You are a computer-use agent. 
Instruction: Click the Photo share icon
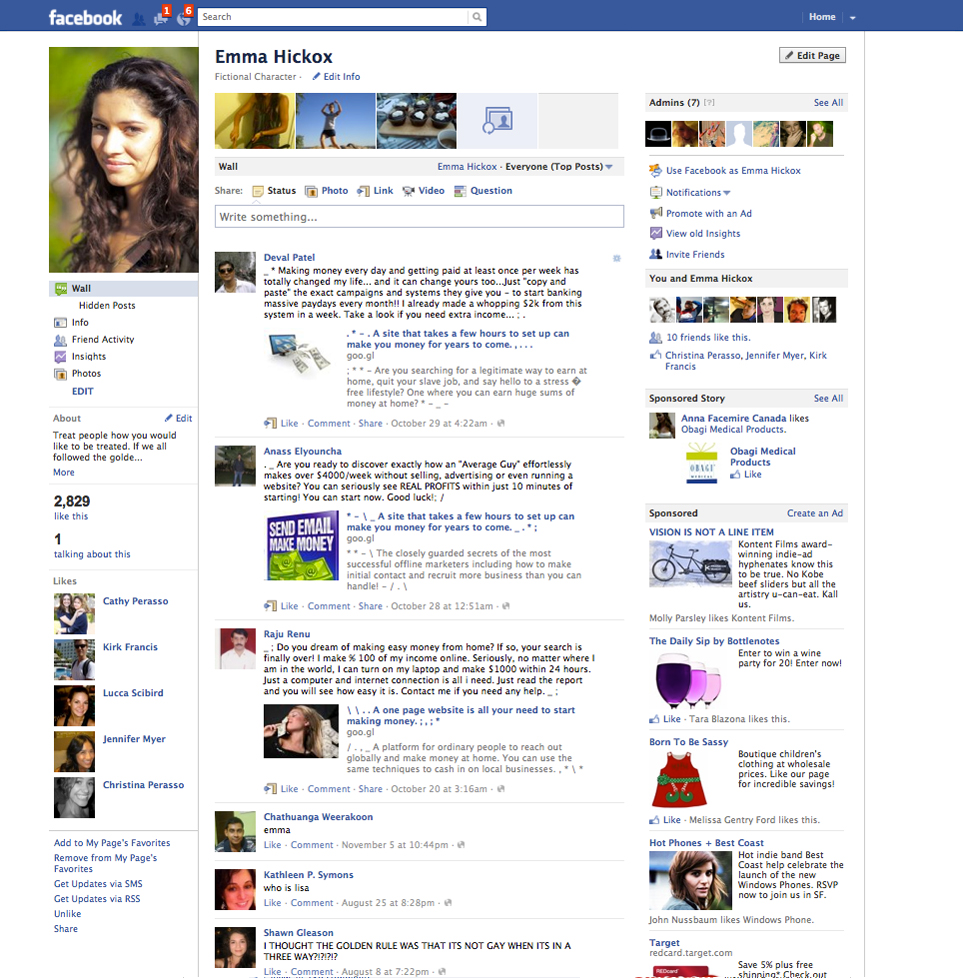click(x=311, y=191)
